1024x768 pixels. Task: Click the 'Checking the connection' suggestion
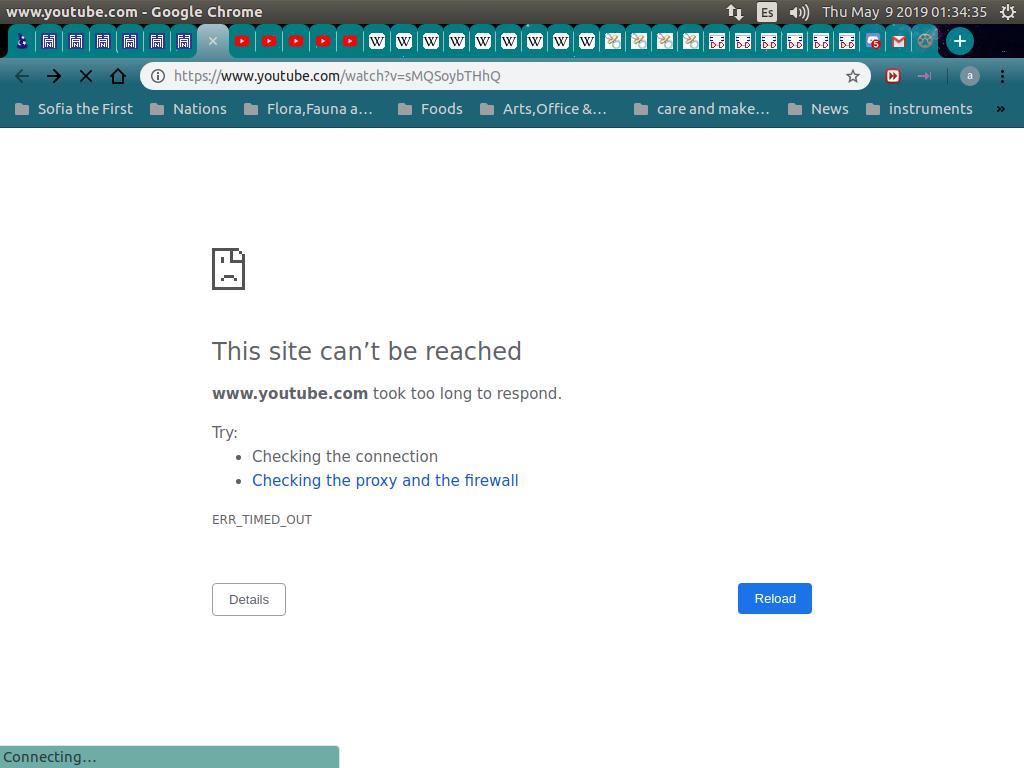(345, 456)
